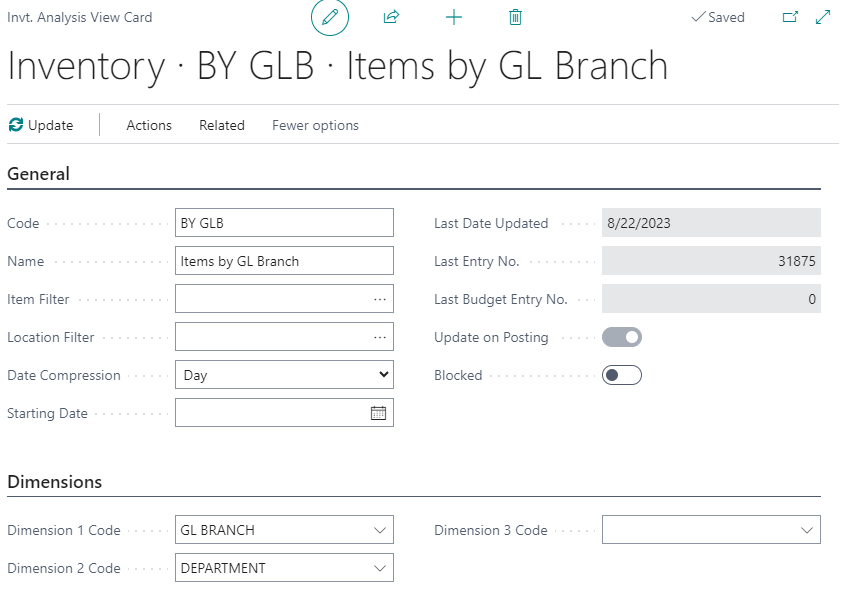
Task: Enable the Blocked toggle
Action: click(x=621, y=375)
